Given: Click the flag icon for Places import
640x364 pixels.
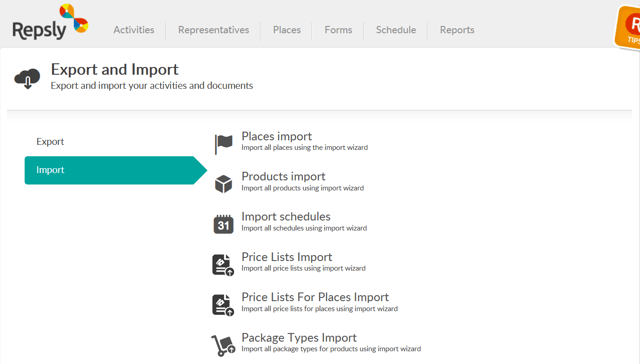Looking at the screenshot, I should point(223,144).
